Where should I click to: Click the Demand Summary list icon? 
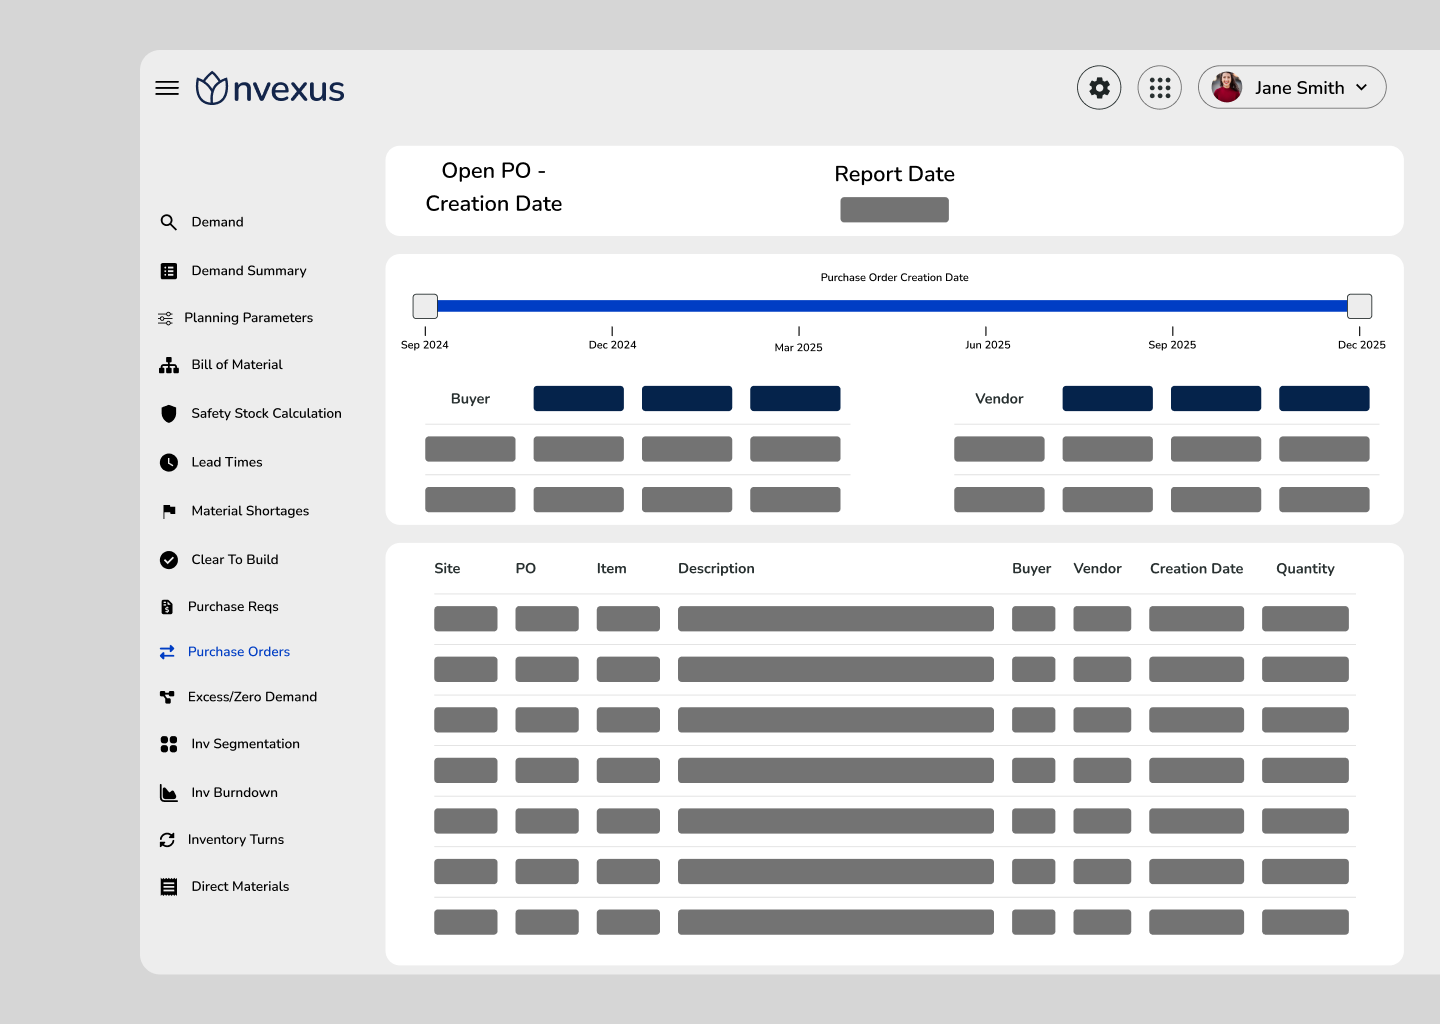(169, 271)
